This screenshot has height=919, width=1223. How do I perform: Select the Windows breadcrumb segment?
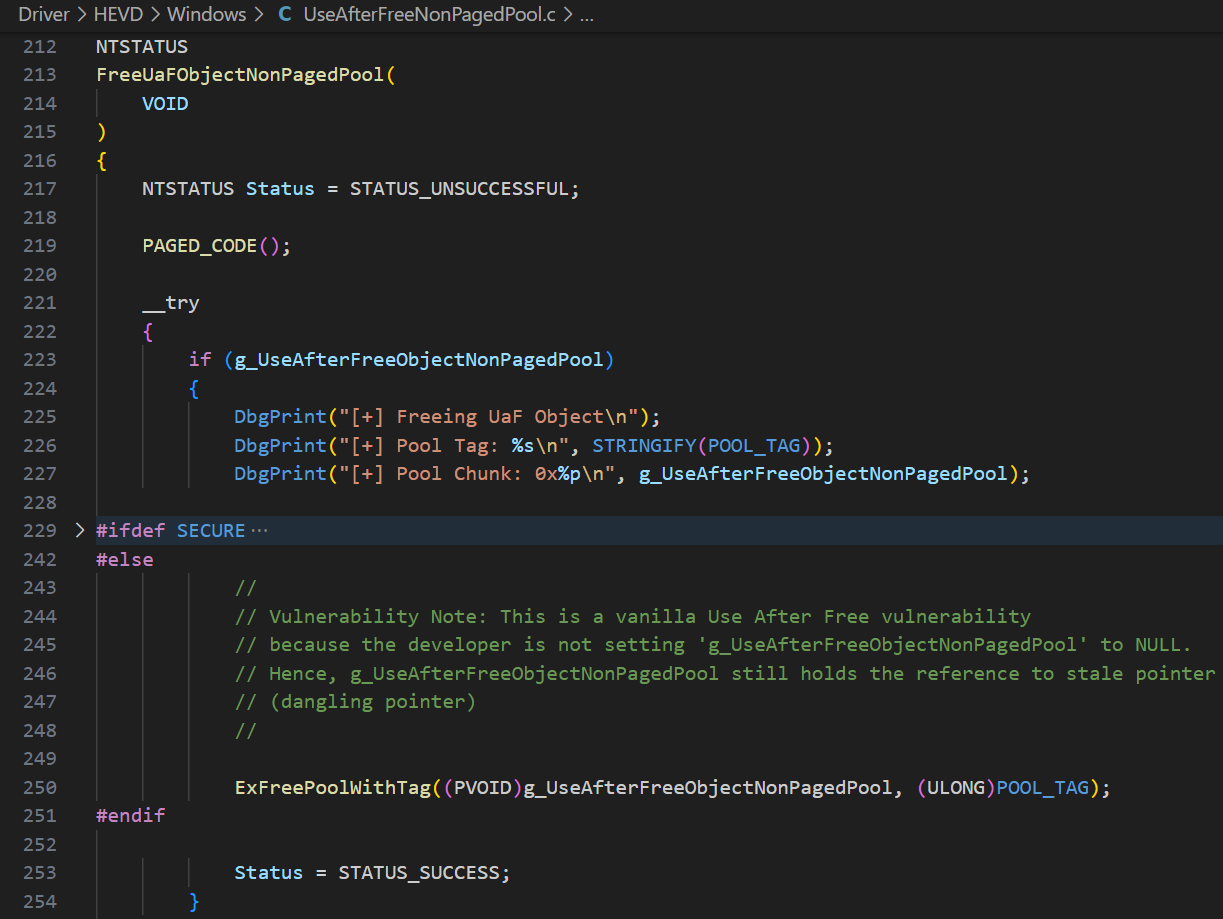(x=207, y=15)
